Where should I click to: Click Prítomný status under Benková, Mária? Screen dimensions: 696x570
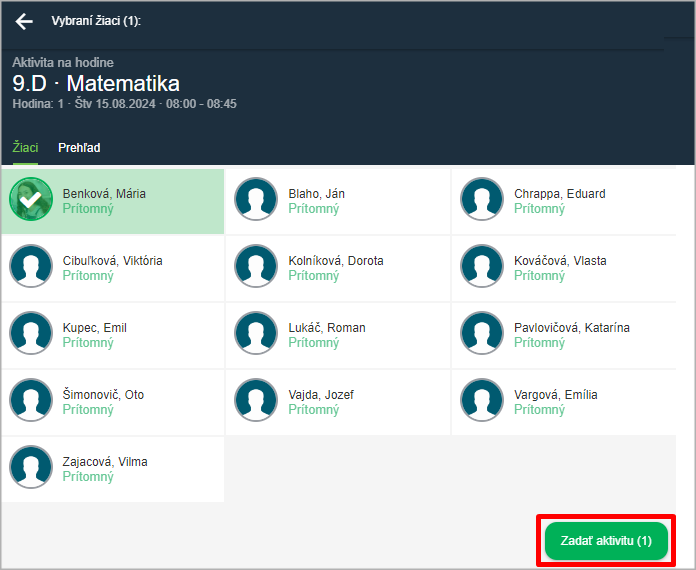coord(88,209)
